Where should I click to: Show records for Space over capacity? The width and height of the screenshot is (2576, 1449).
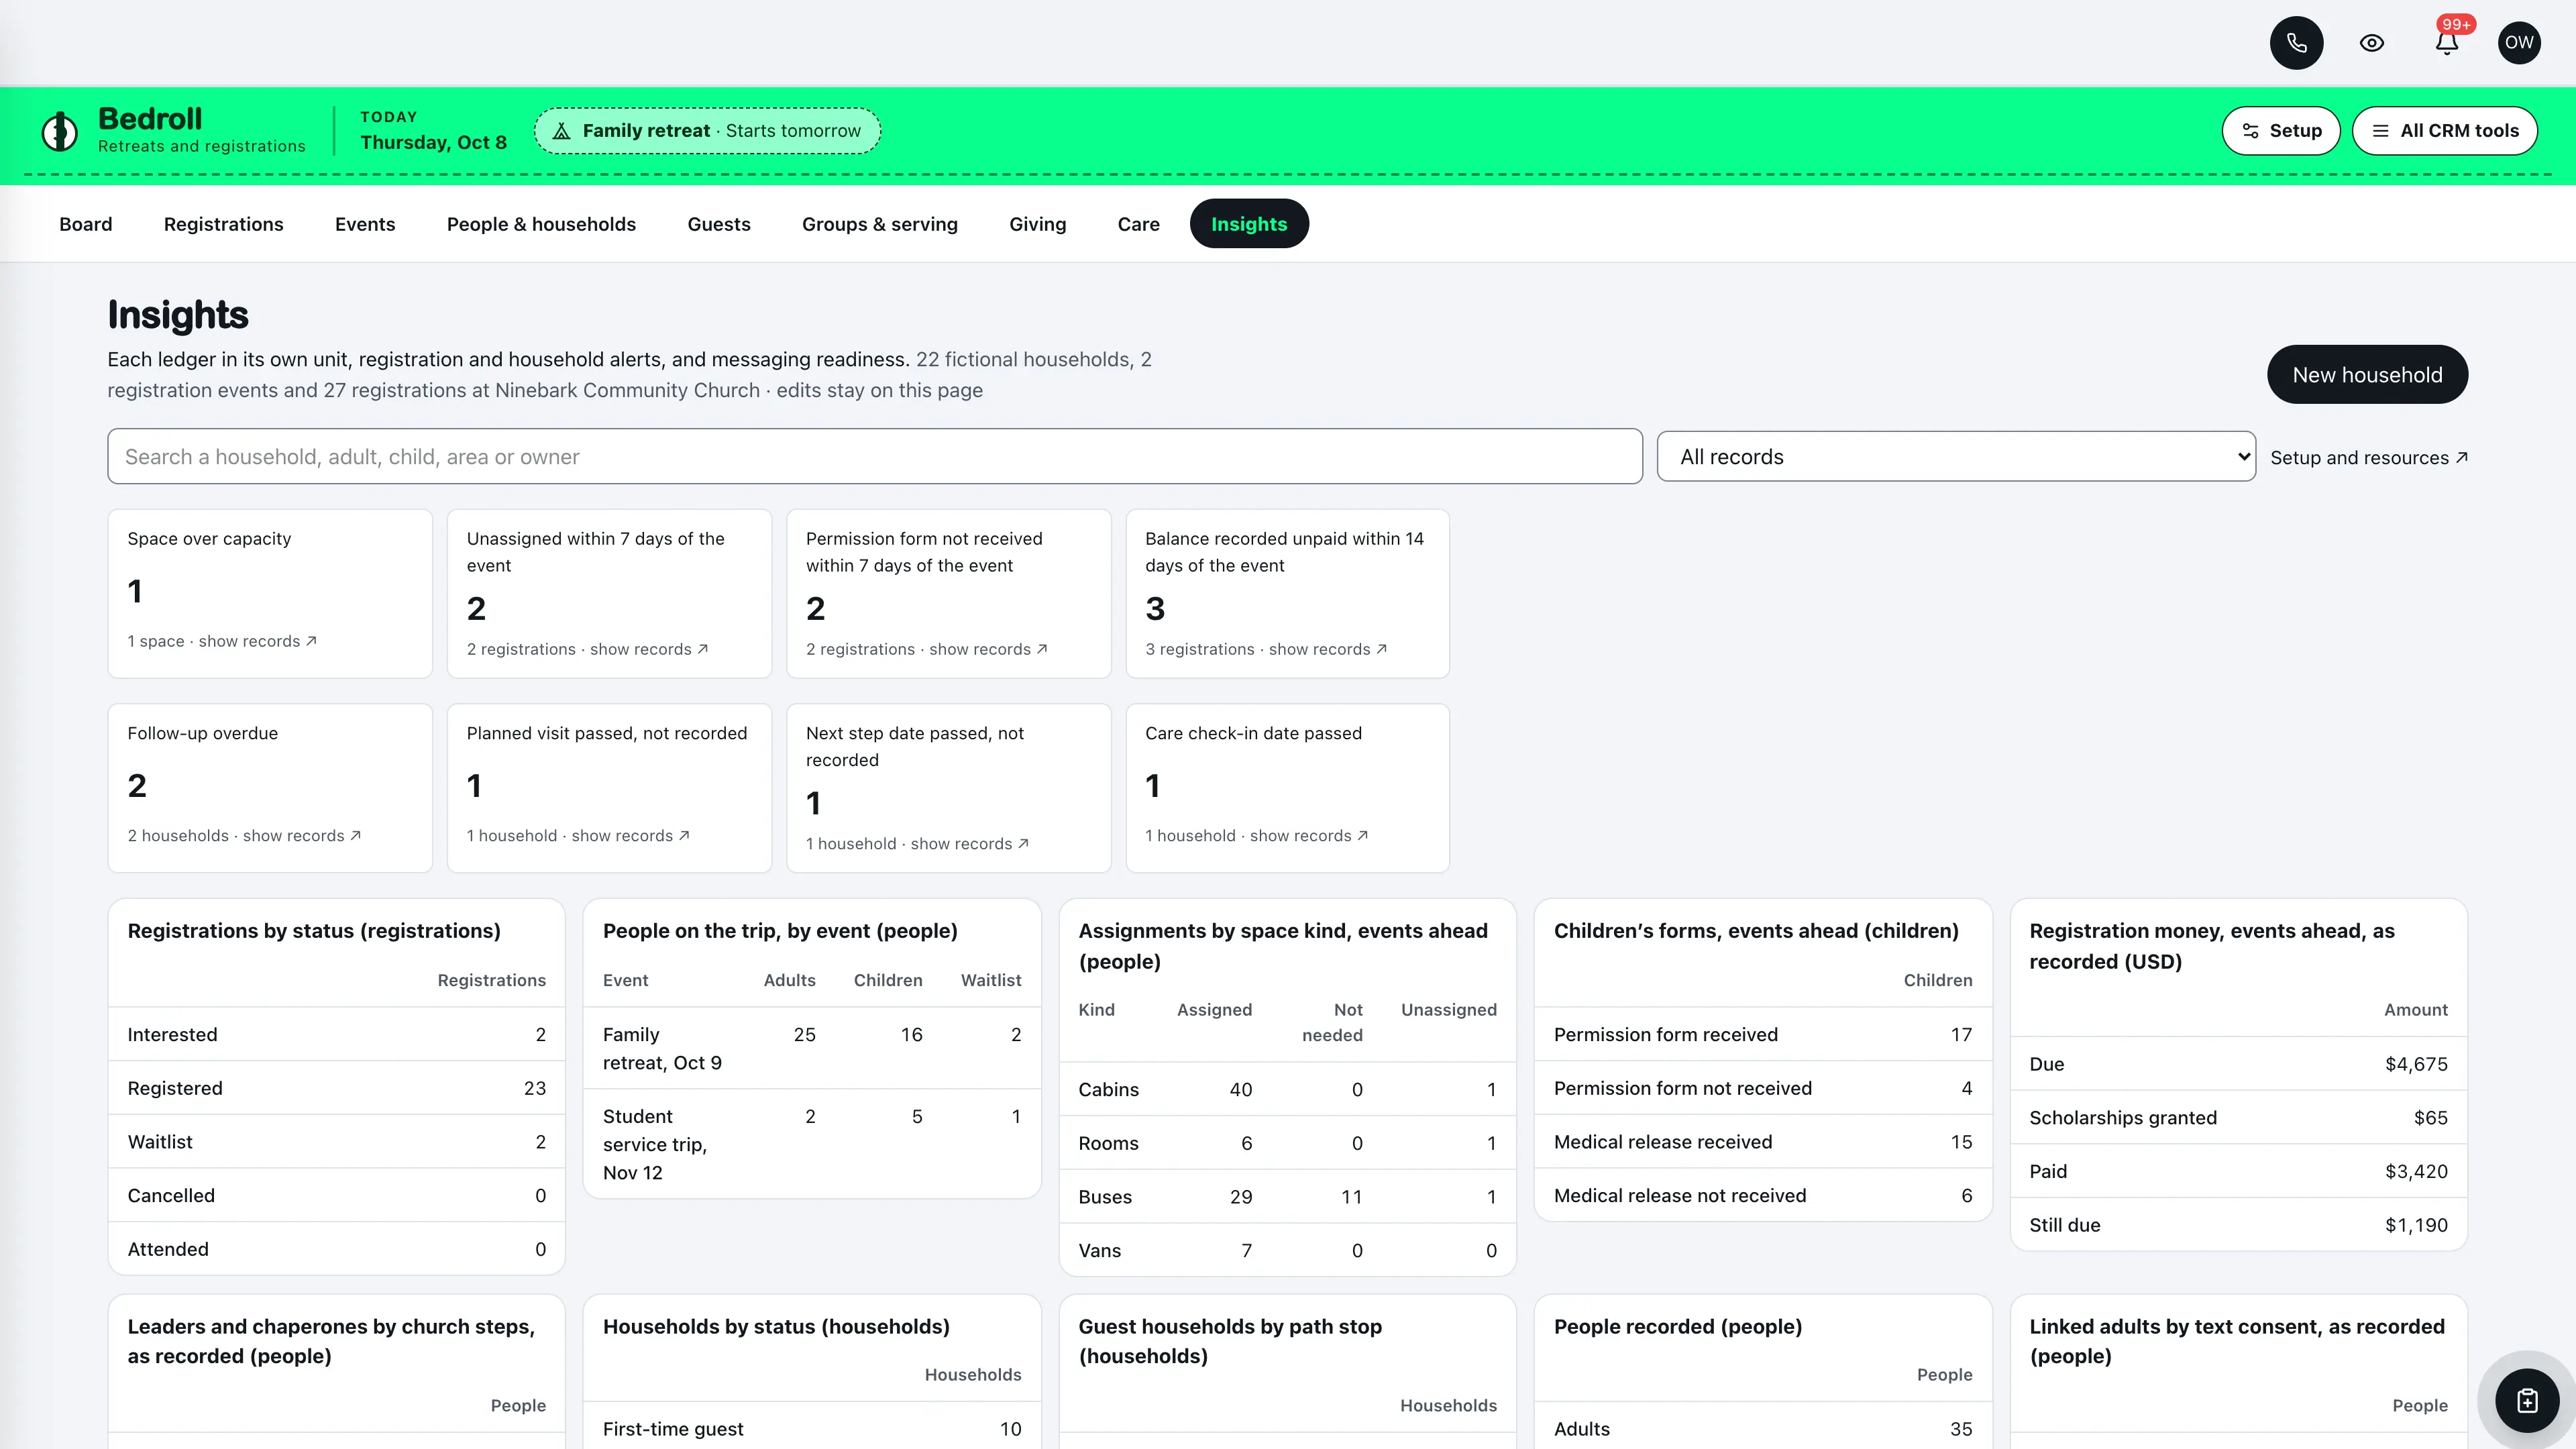click(222, 641)
